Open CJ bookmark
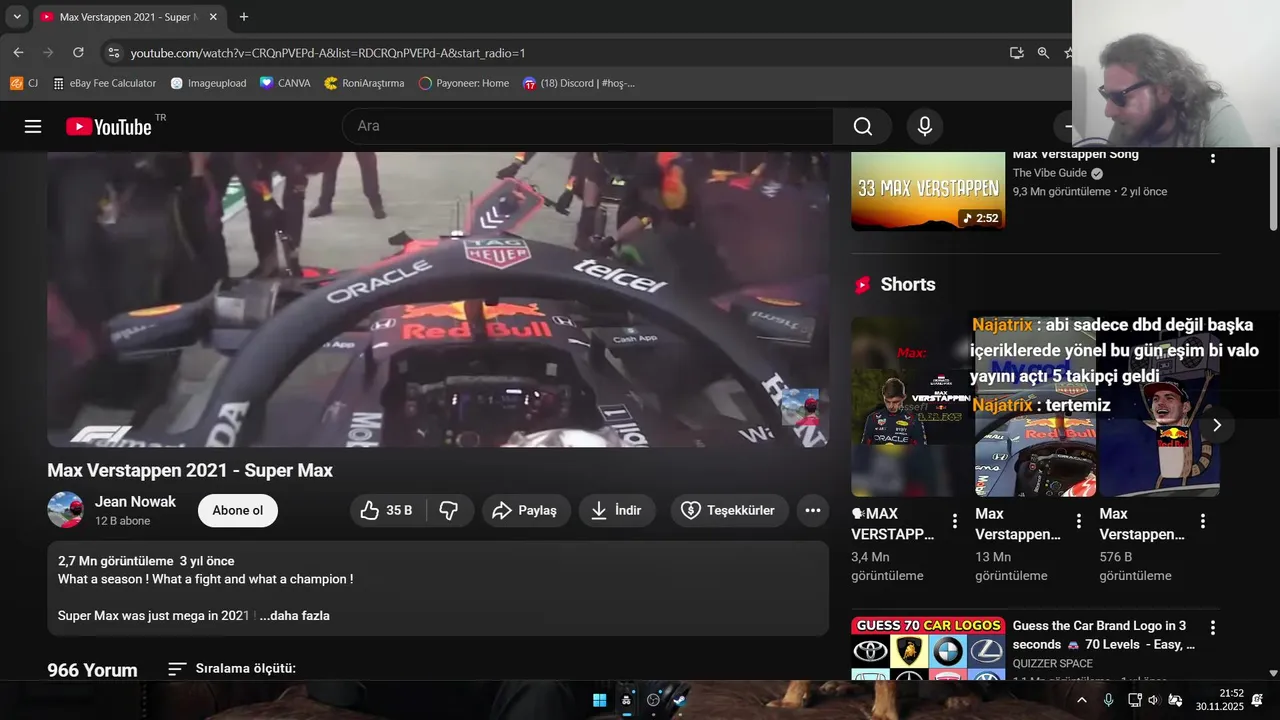Screen dimensions: 1280x720 pos(24,83)
